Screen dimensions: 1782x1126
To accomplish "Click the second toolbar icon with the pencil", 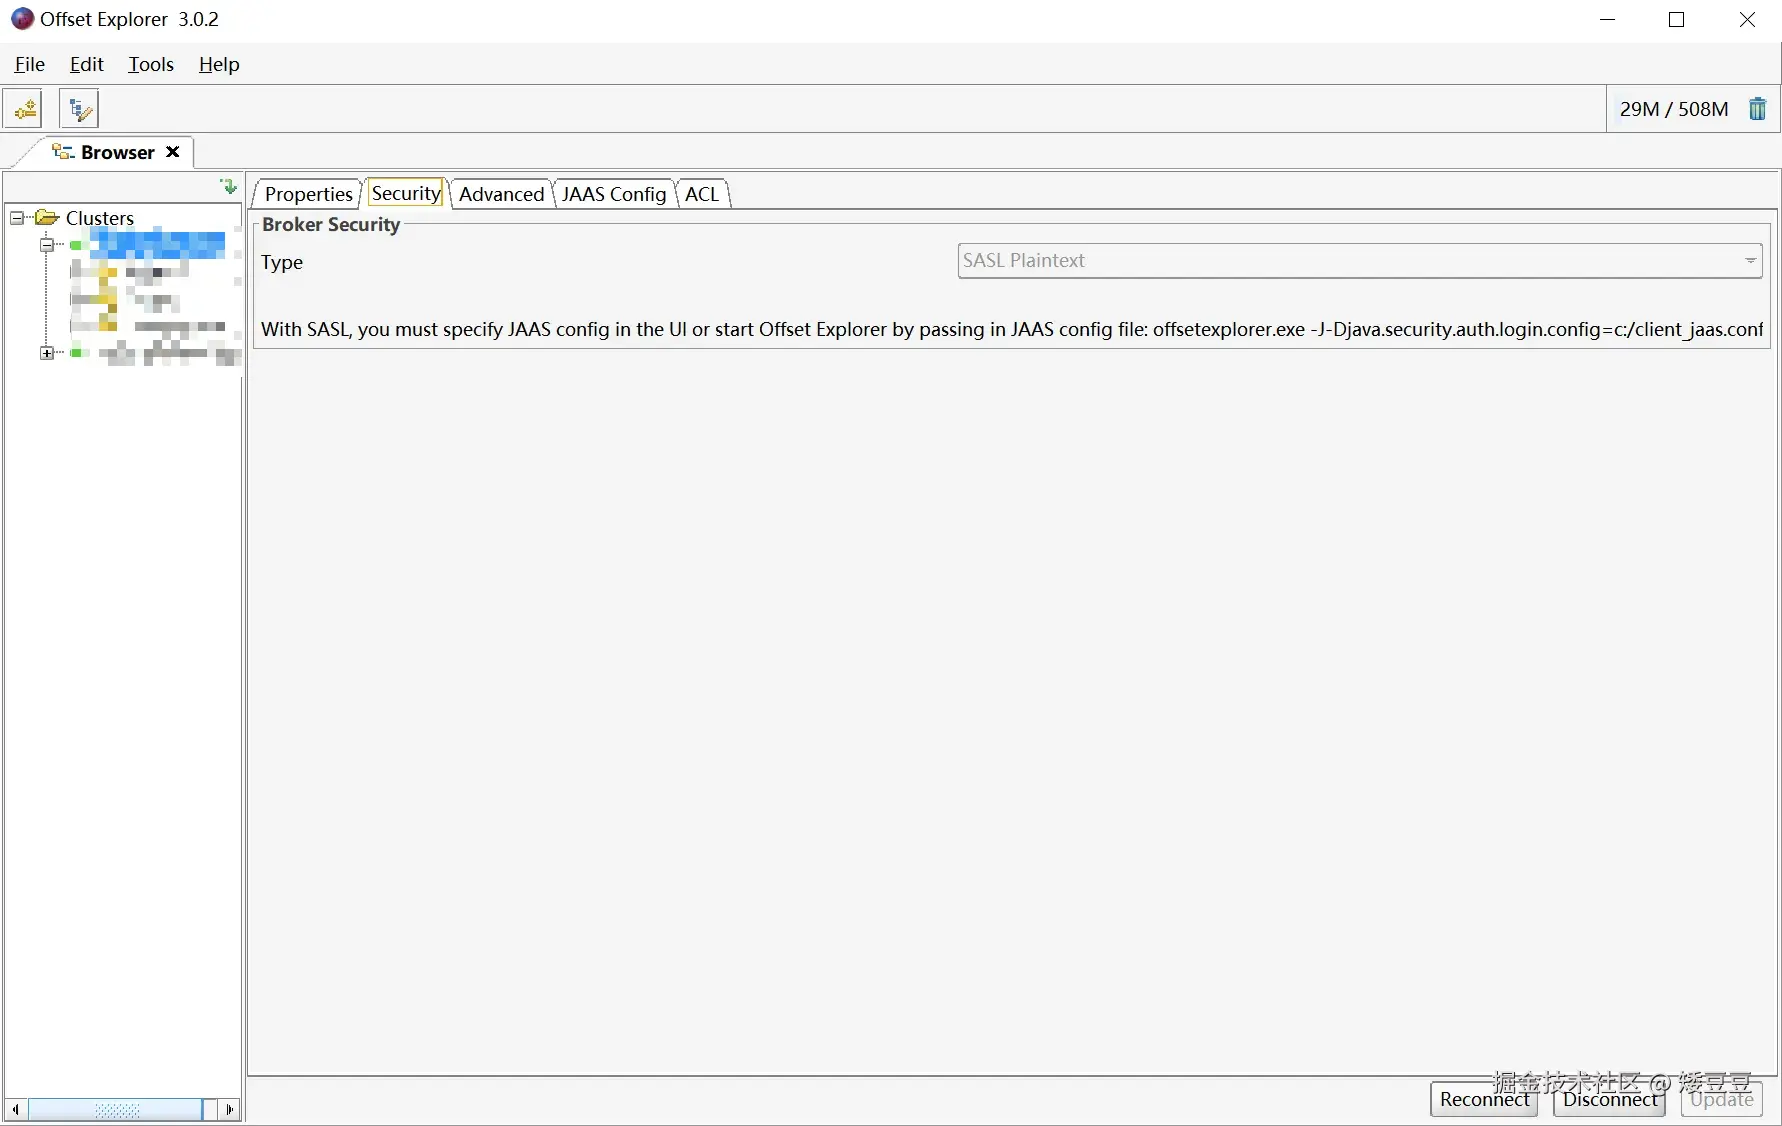I will [79, 108].
